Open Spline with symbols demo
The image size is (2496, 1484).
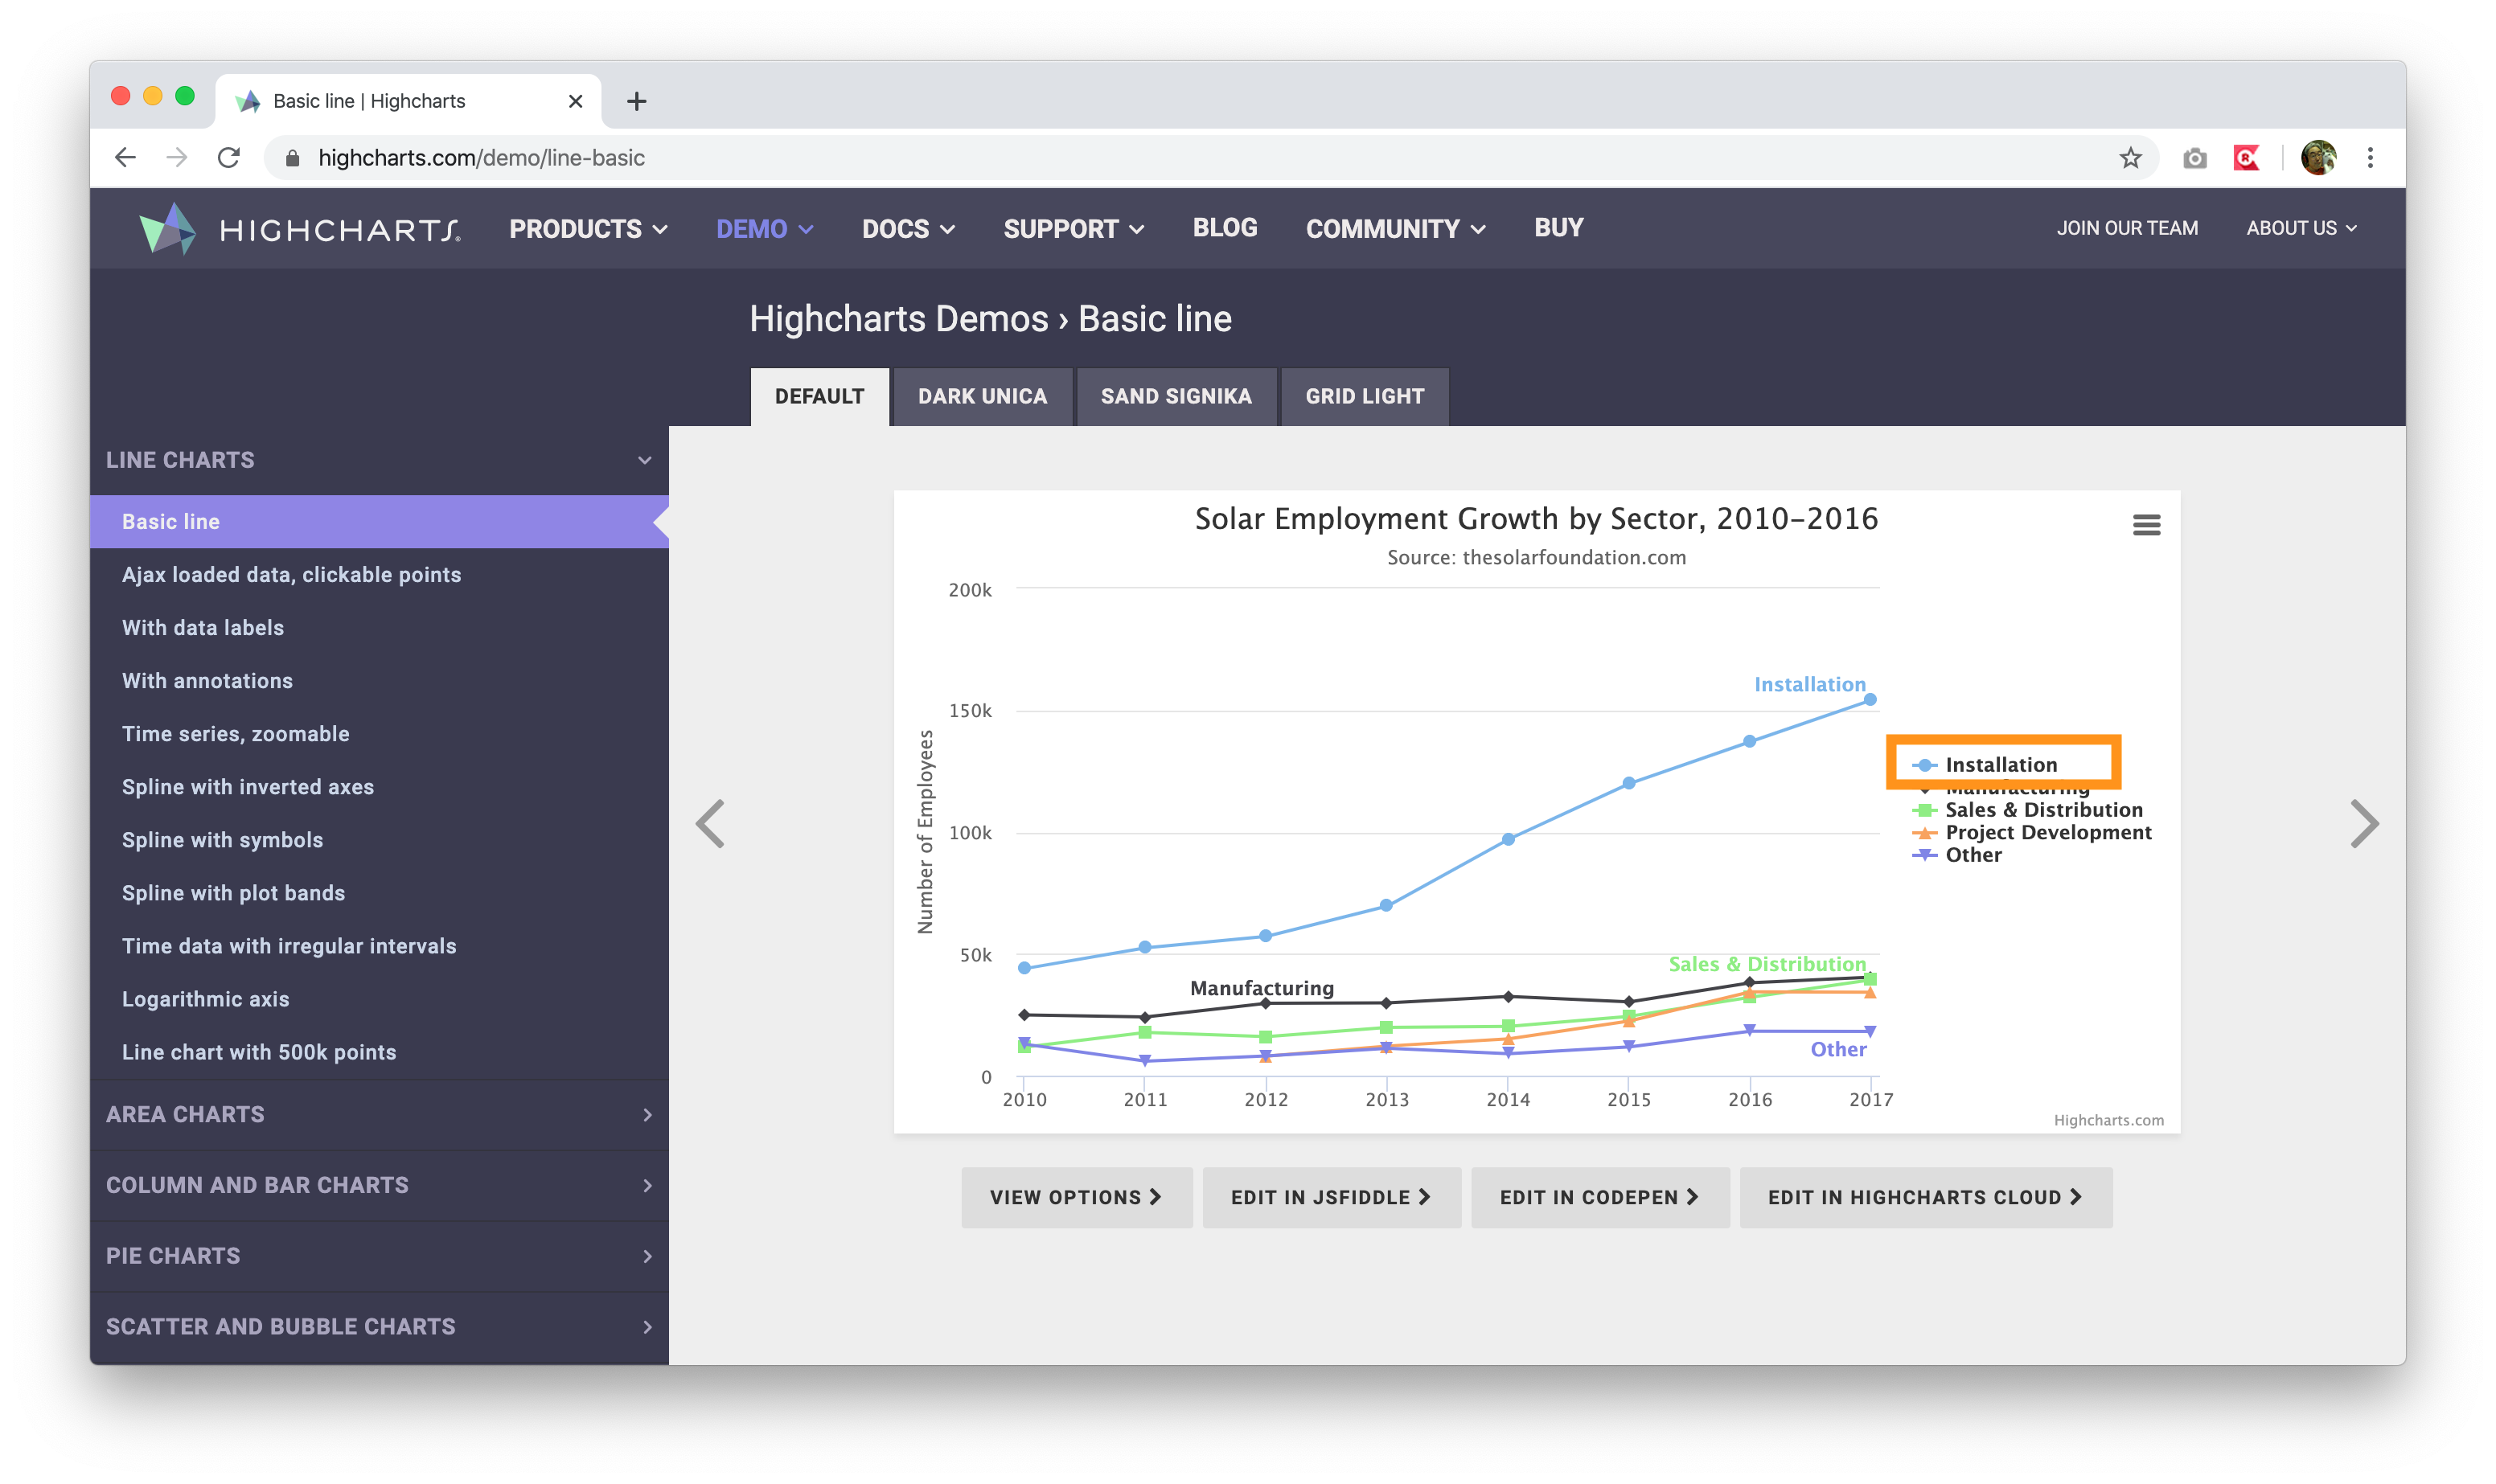(x=222, y=840)
